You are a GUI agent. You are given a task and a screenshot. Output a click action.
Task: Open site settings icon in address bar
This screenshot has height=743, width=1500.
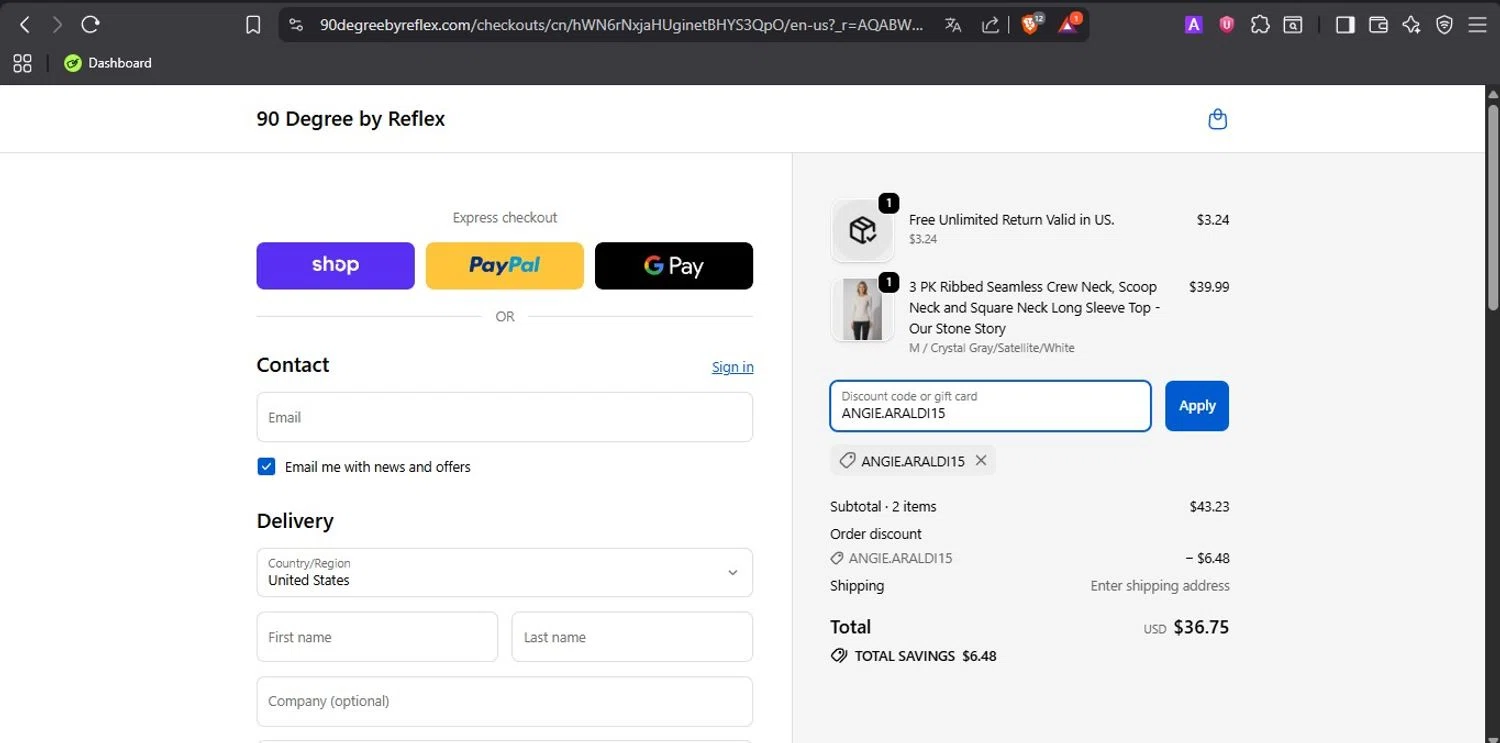(x=296, y=25)
